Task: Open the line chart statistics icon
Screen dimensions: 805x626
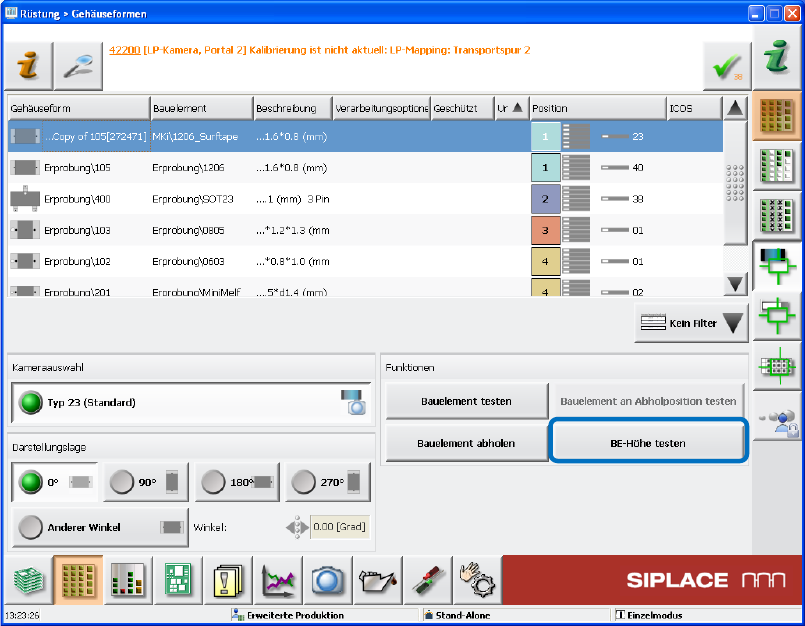Action: point(276,580)
